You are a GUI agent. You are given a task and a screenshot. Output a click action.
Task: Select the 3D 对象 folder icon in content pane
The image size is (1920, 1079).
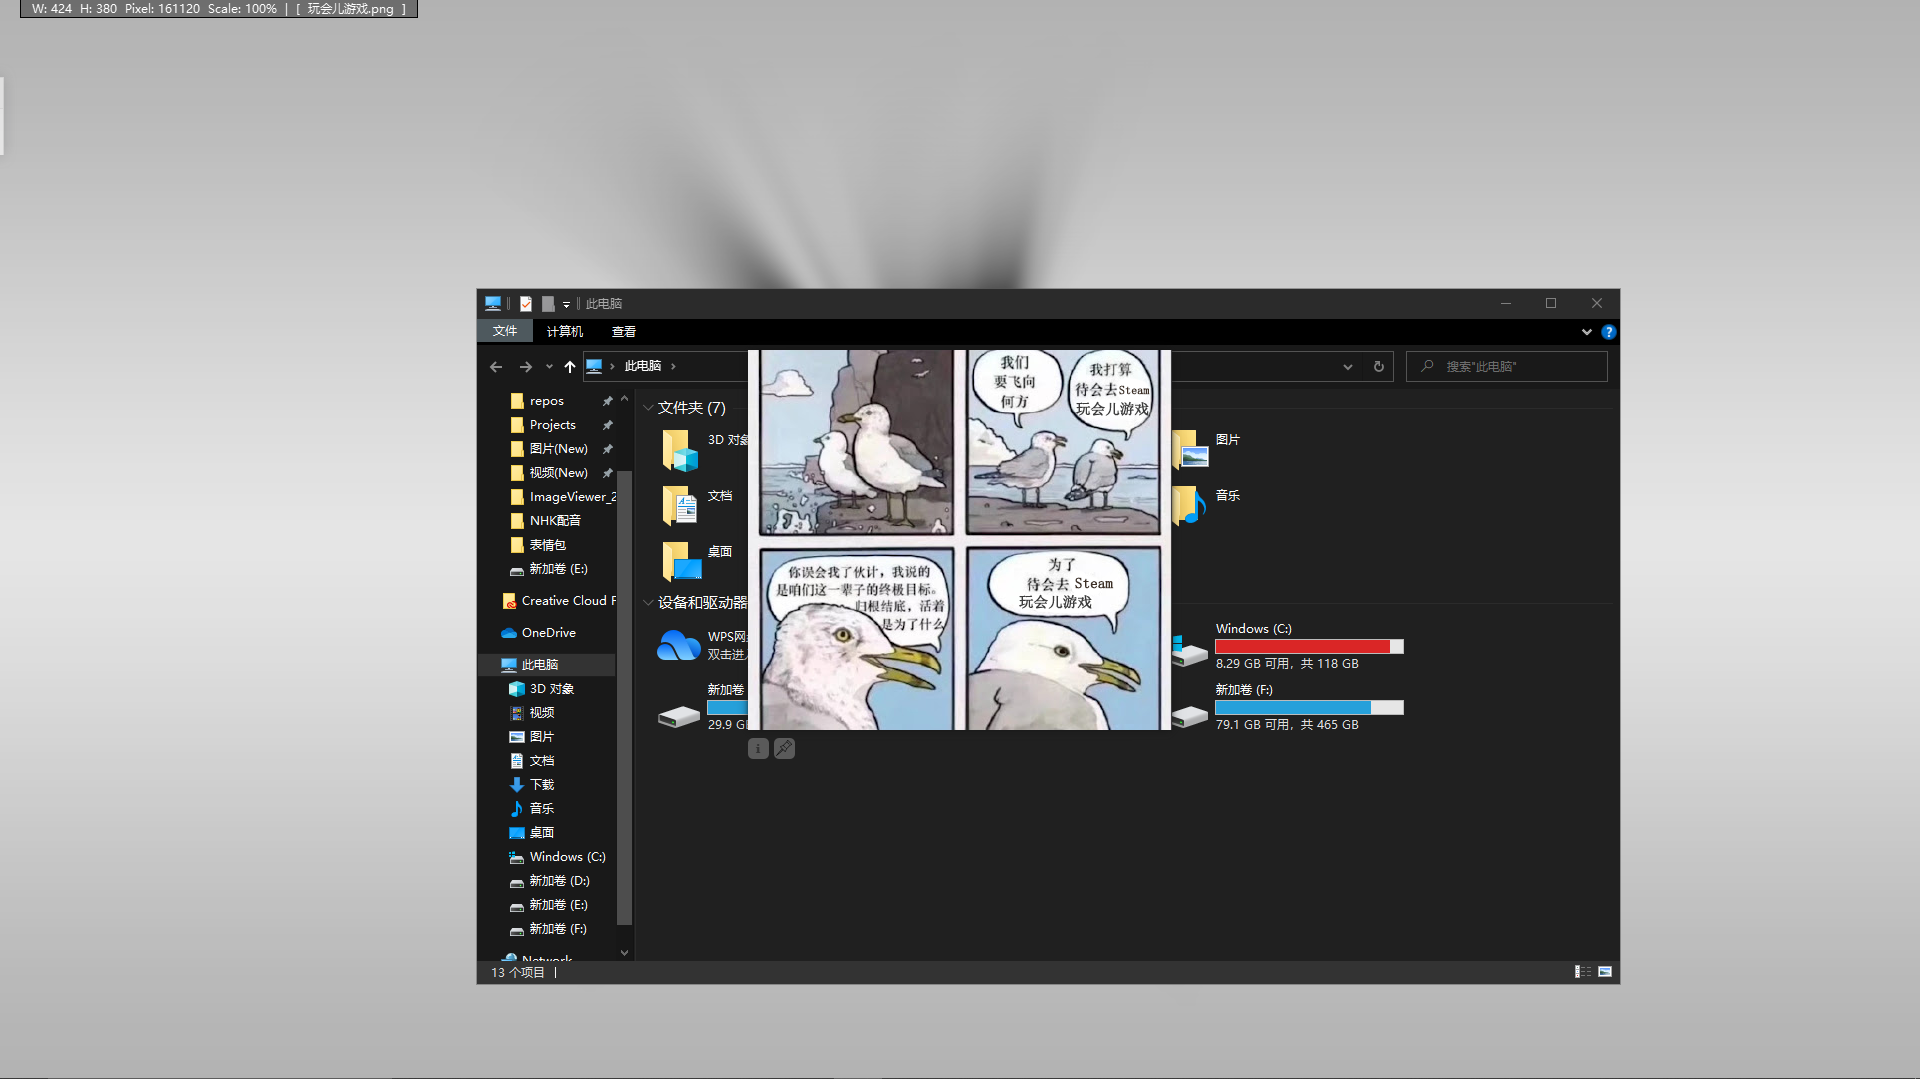coord(680,450)
